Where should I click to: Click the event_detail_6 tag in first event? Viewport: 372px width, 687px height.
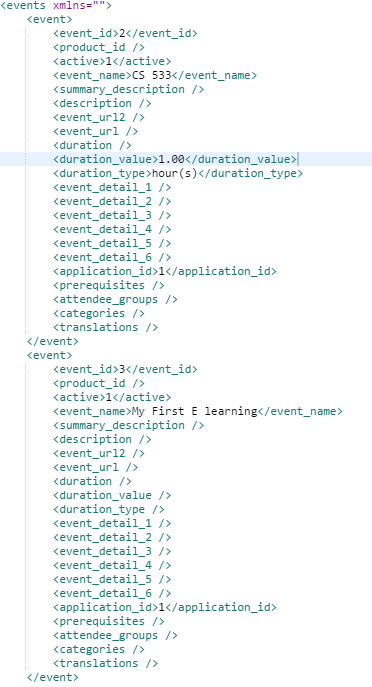112,258
